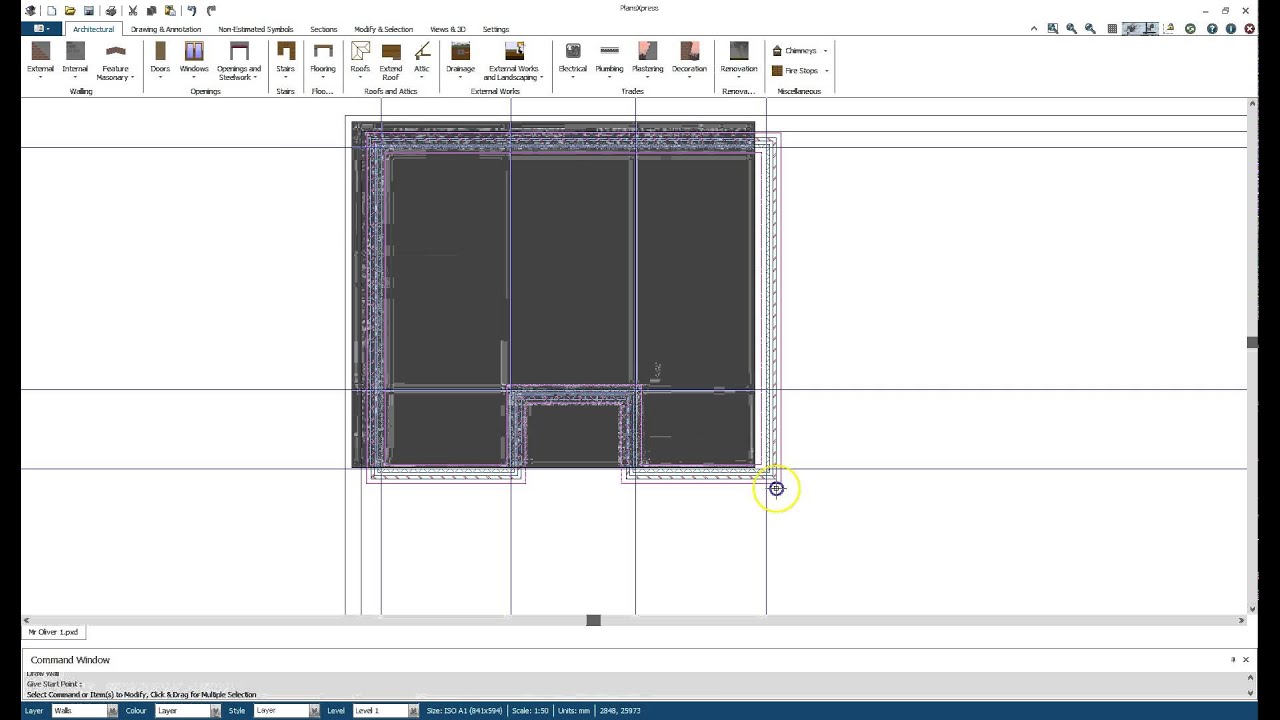Viewport: 1280px width, 720px height.
Task: Click the Scale 1:50 status entry
Action: (x=529, y=711)
